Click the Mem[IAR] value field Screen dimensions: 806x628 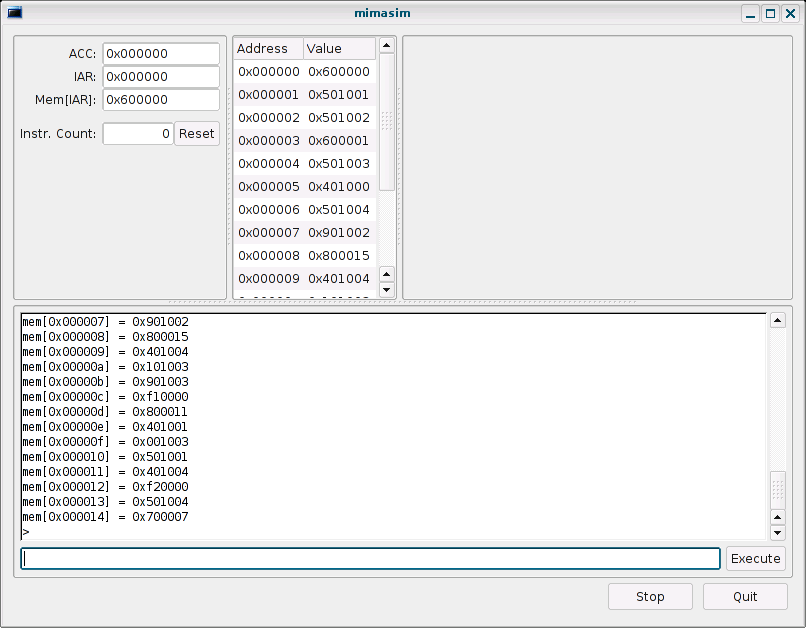(x=161, y=100)
